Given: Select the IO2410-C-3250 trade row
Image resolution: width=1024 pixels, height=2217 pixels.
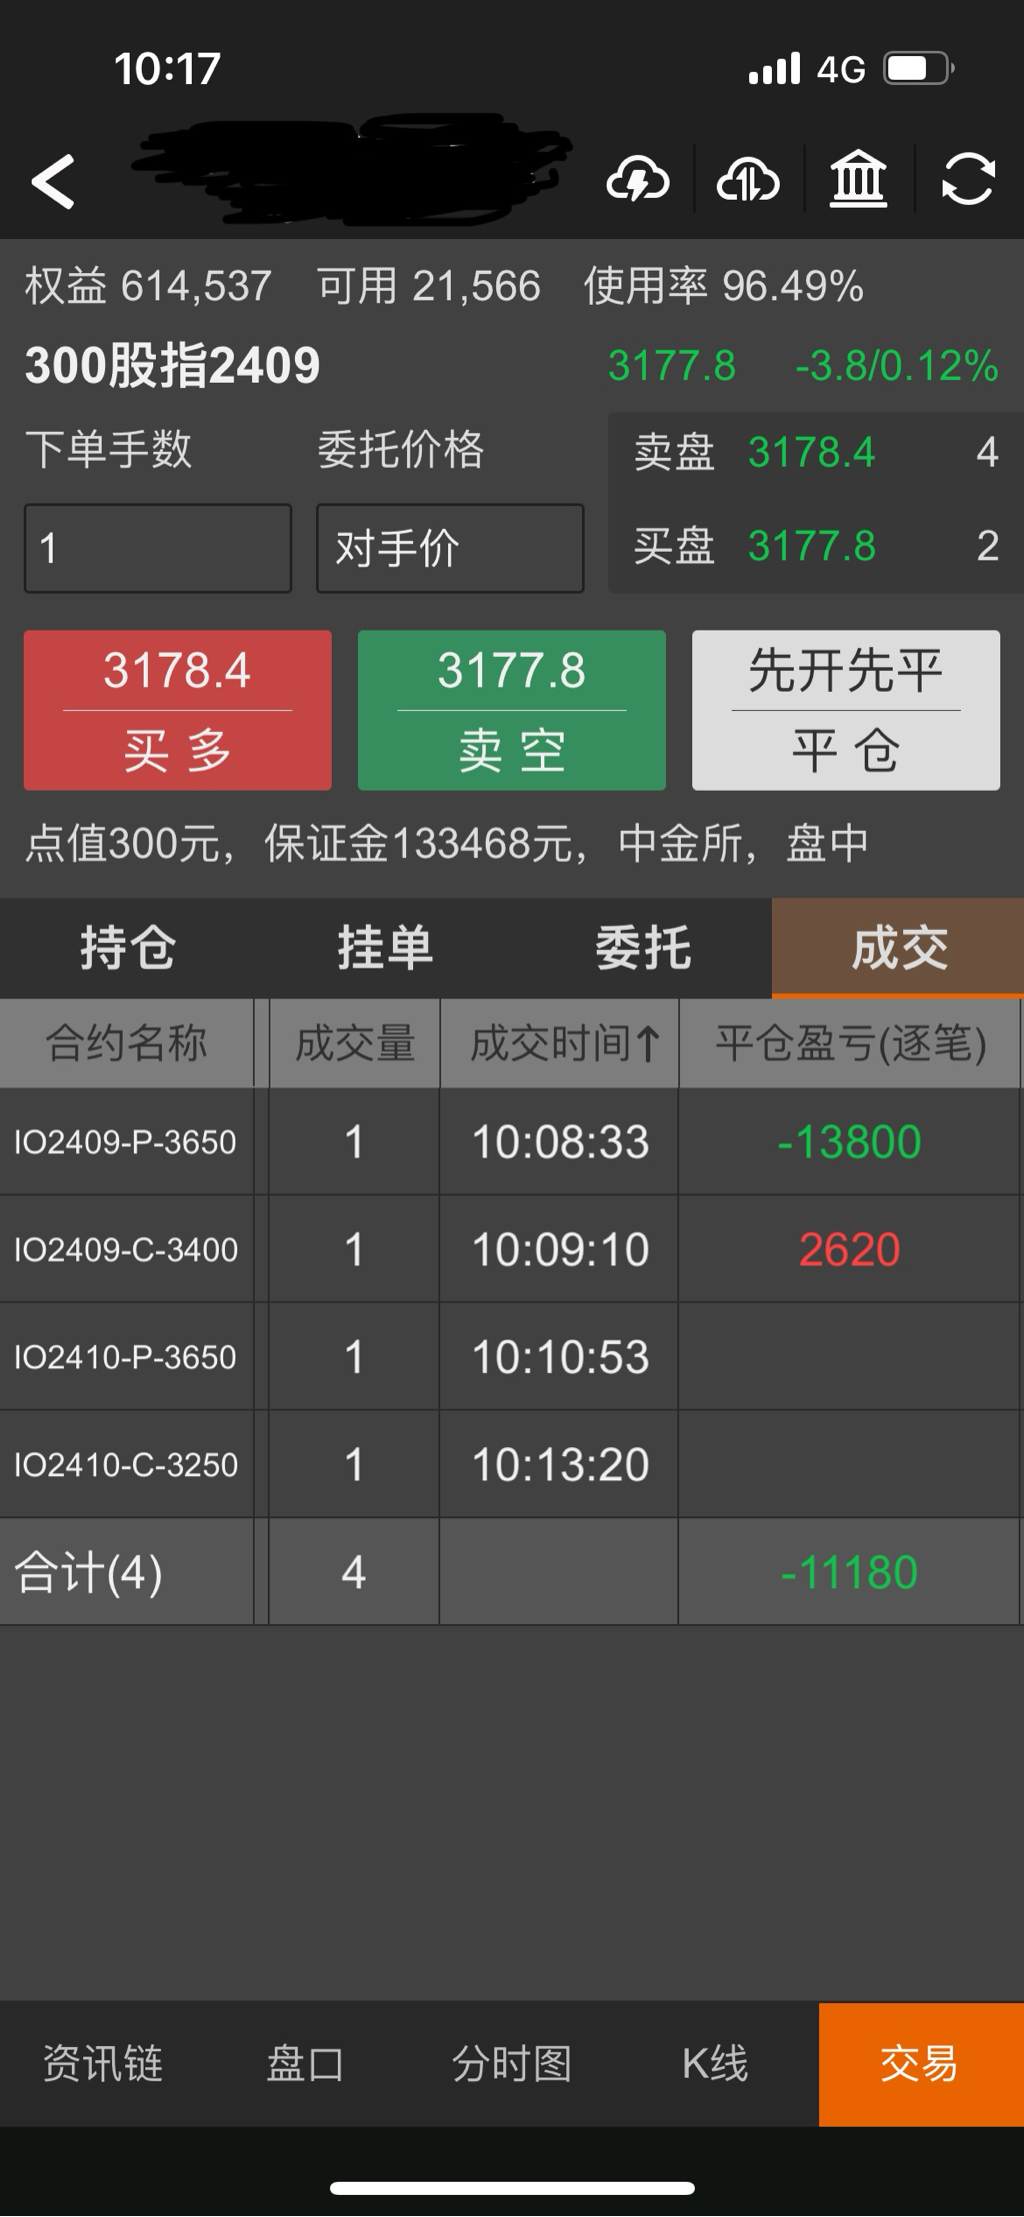Looking at the screenshot, I should coord(510,1465).
